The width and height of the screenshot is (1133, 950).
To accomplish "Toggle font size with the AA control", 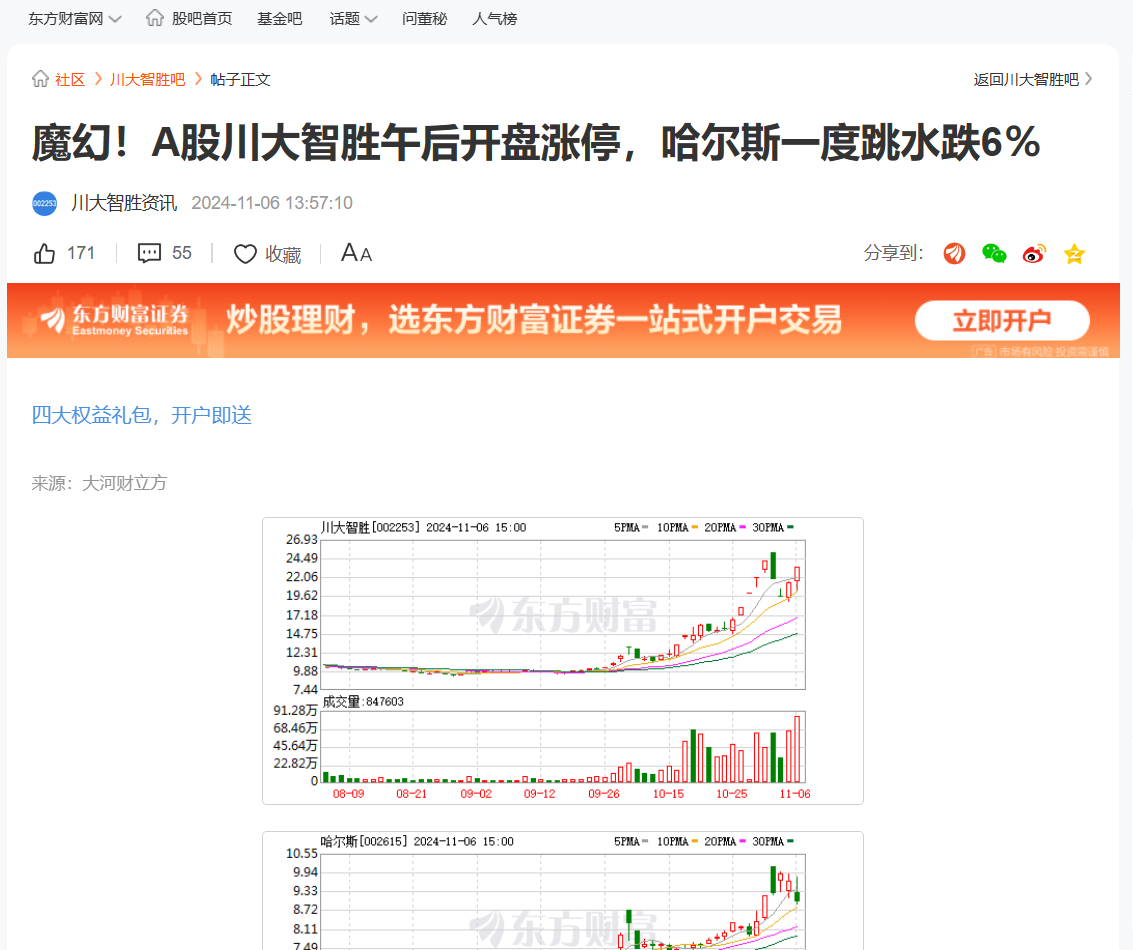I will 355,253.
